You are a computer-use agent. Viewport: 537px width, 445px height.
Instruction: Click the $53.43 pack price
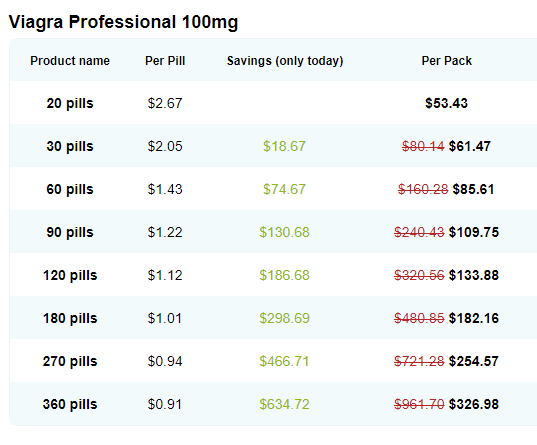pyautogui.click(x=446, y=103)
